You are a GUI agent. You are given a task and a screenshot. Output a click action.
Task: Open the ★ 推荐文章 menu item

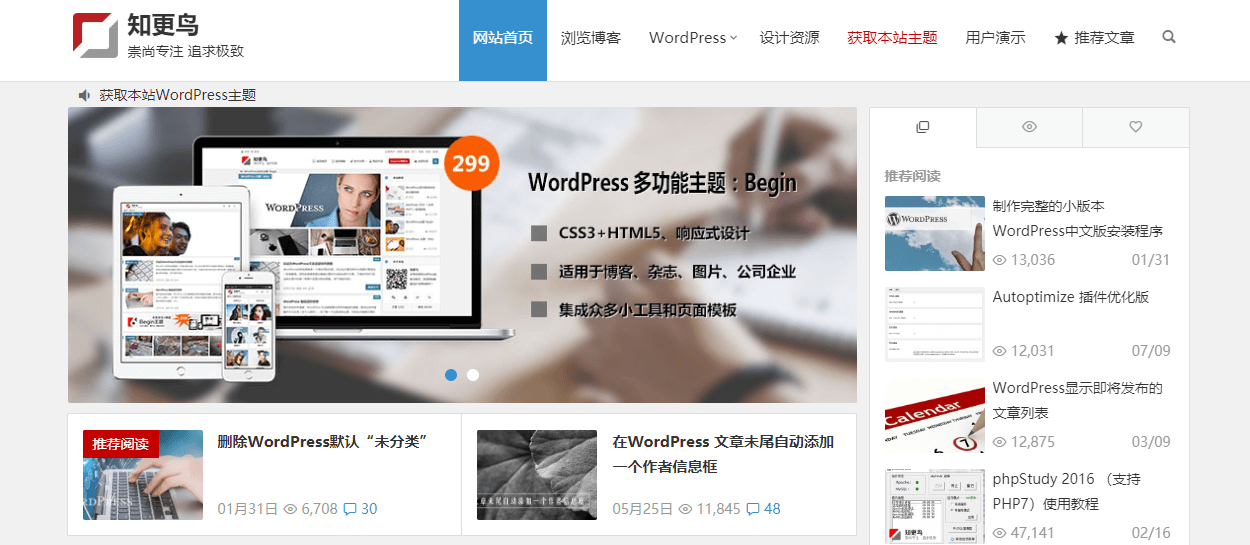(1094, 38)
